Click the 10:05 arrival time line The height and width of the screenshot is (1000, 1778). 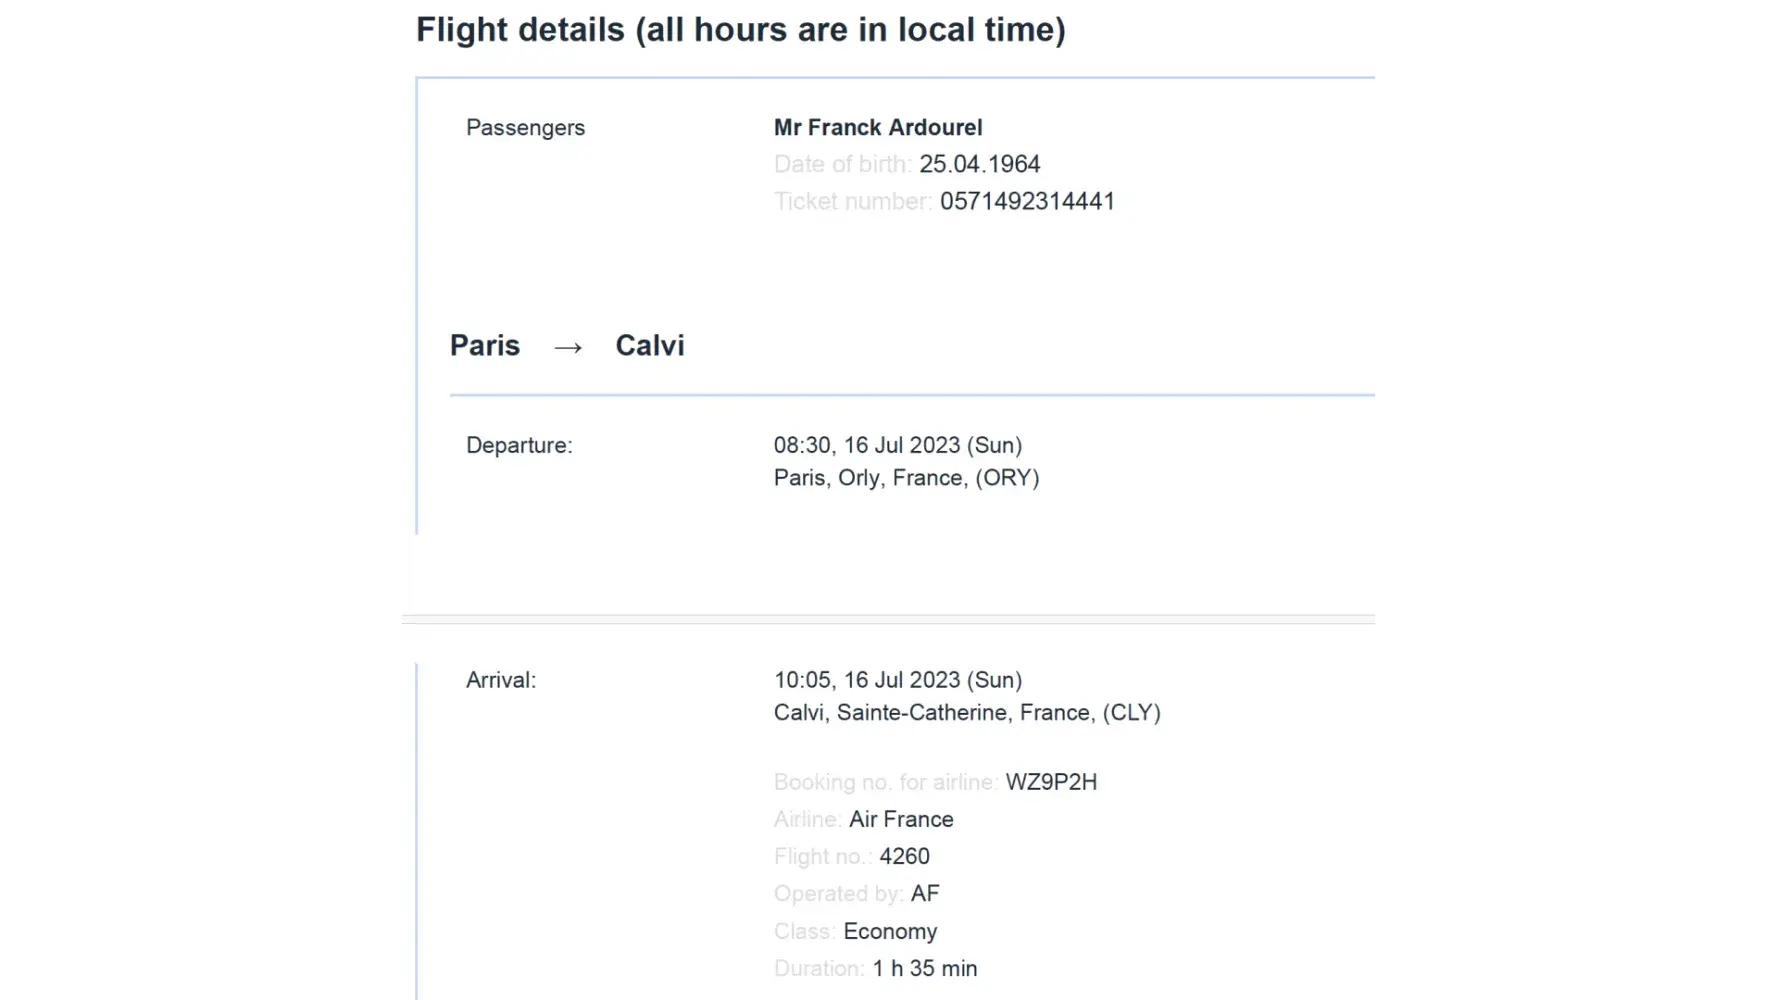point(897,680)
